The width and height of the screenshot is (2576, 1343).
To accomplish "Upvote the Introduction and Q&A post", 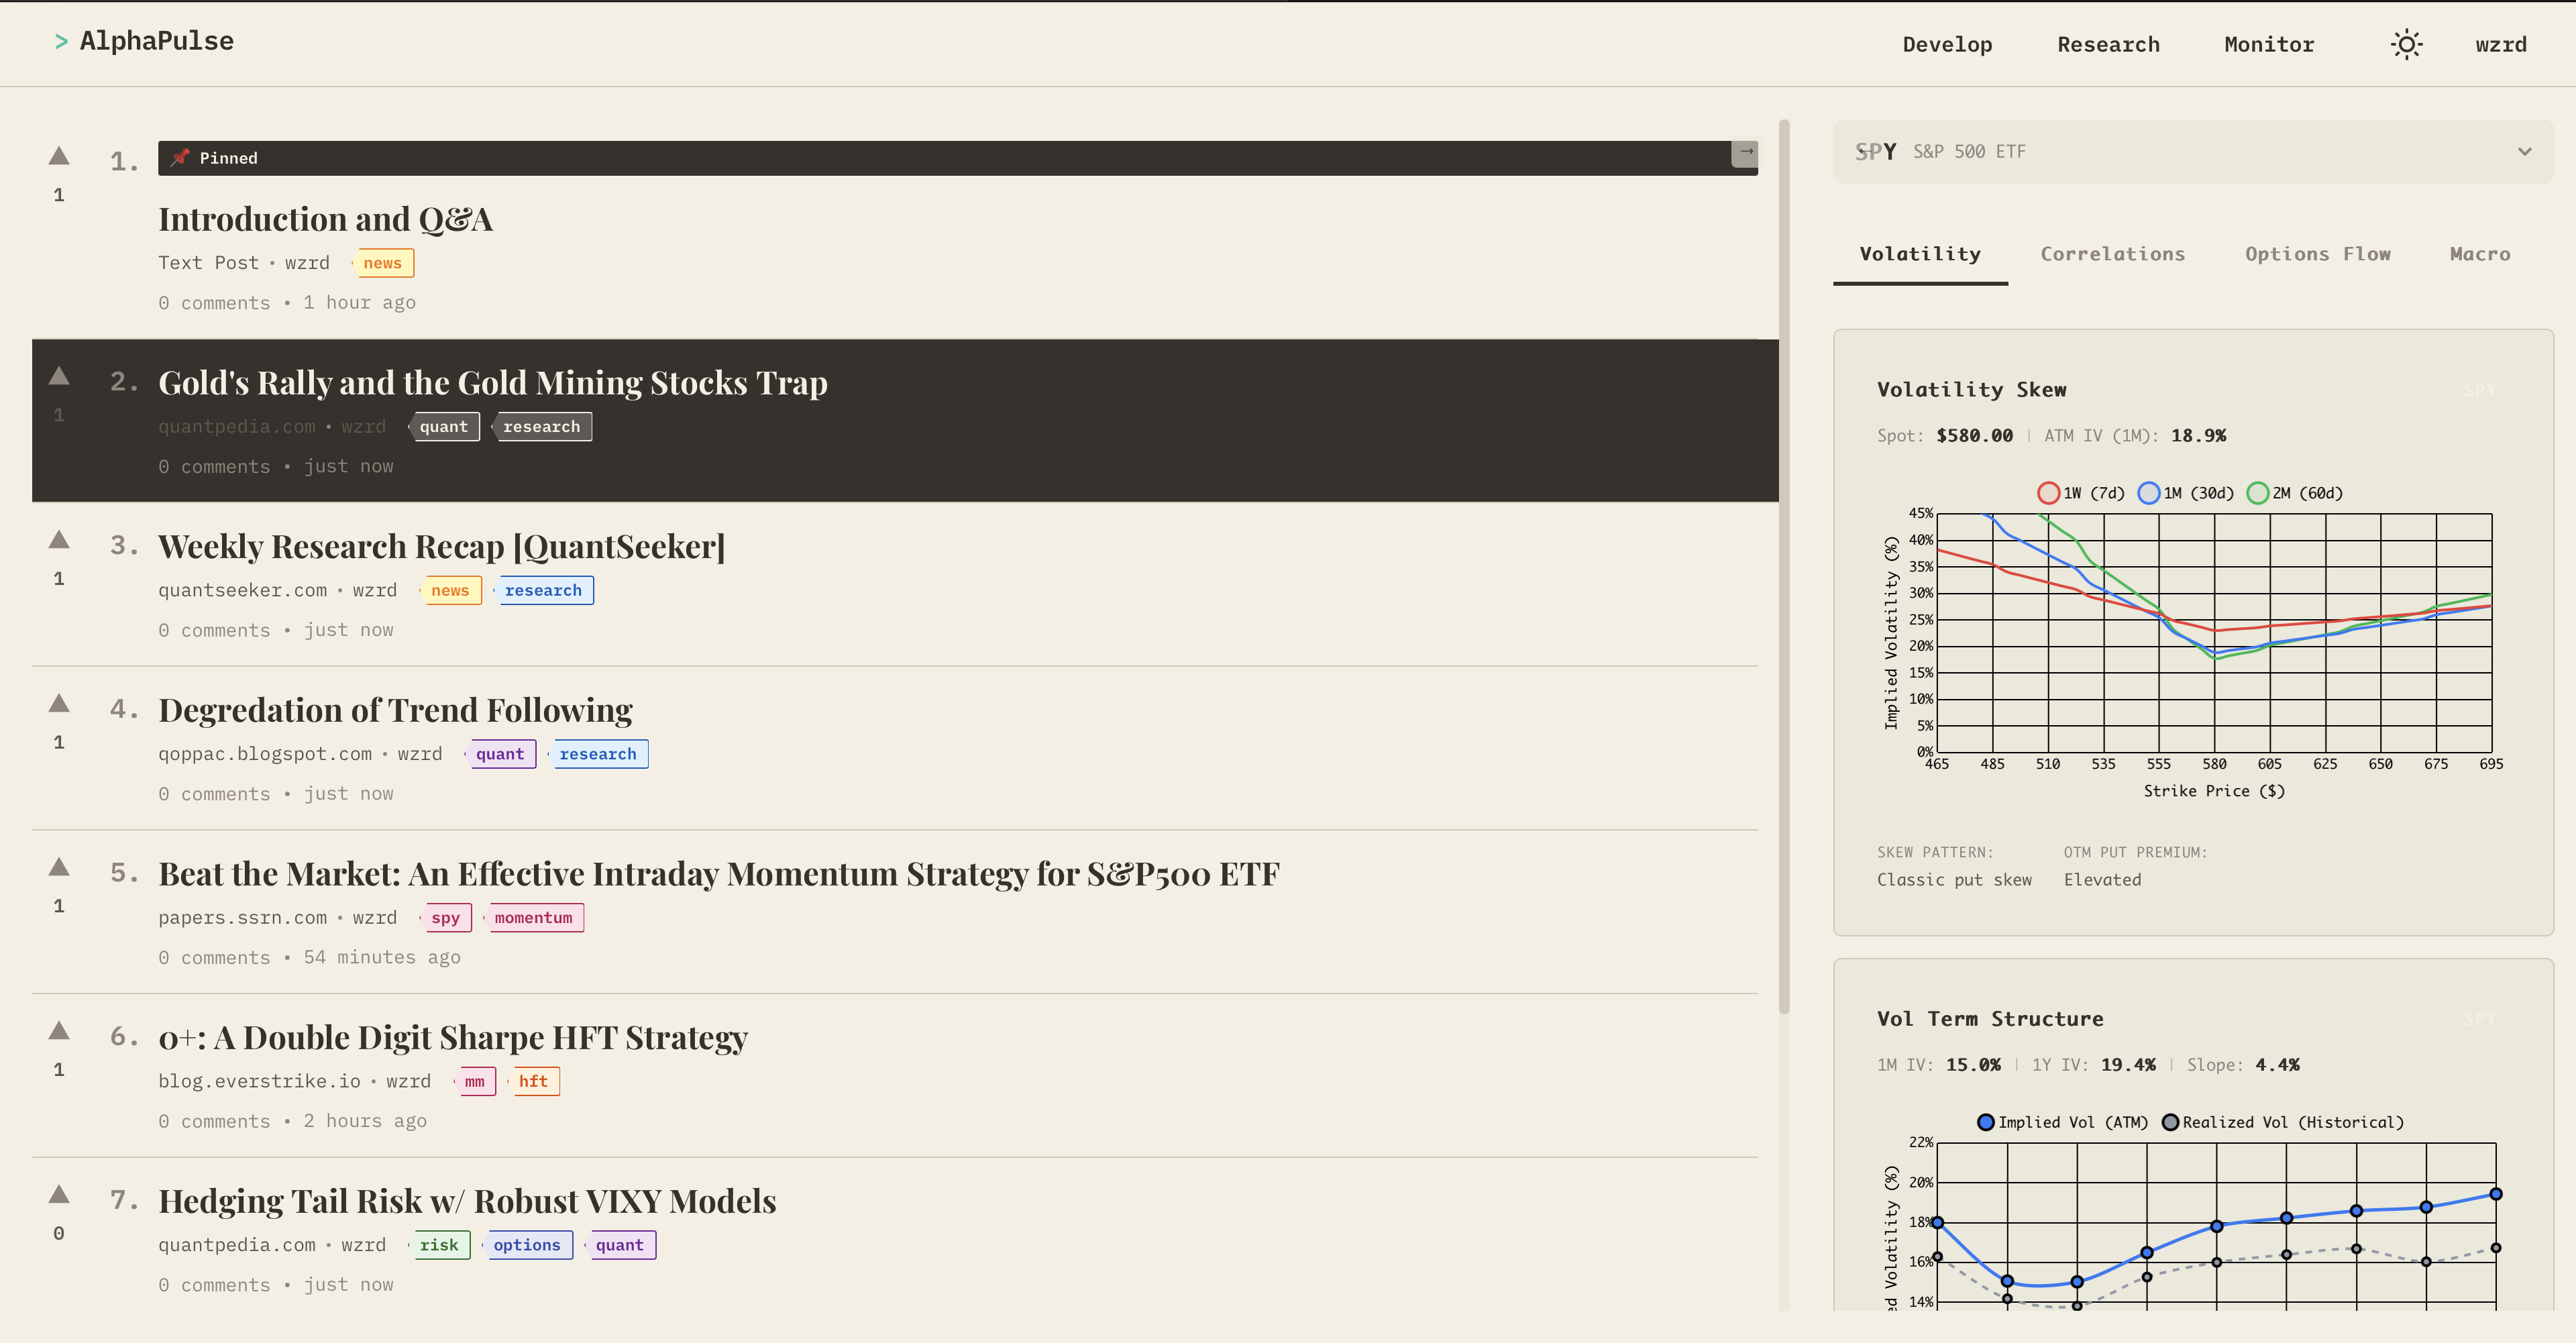I will [x=59, y=156].
